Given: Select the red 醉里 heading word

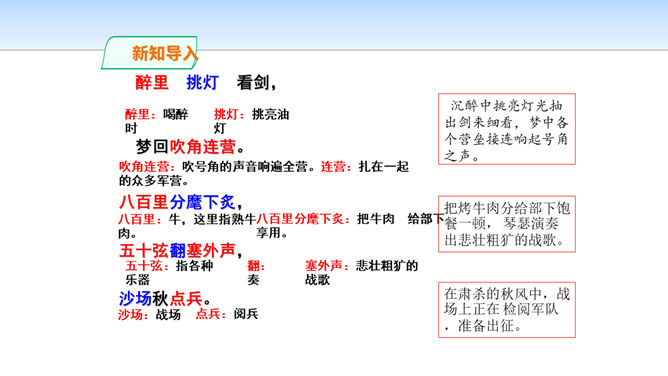Looking at the screenshot, I should [152, 82].
